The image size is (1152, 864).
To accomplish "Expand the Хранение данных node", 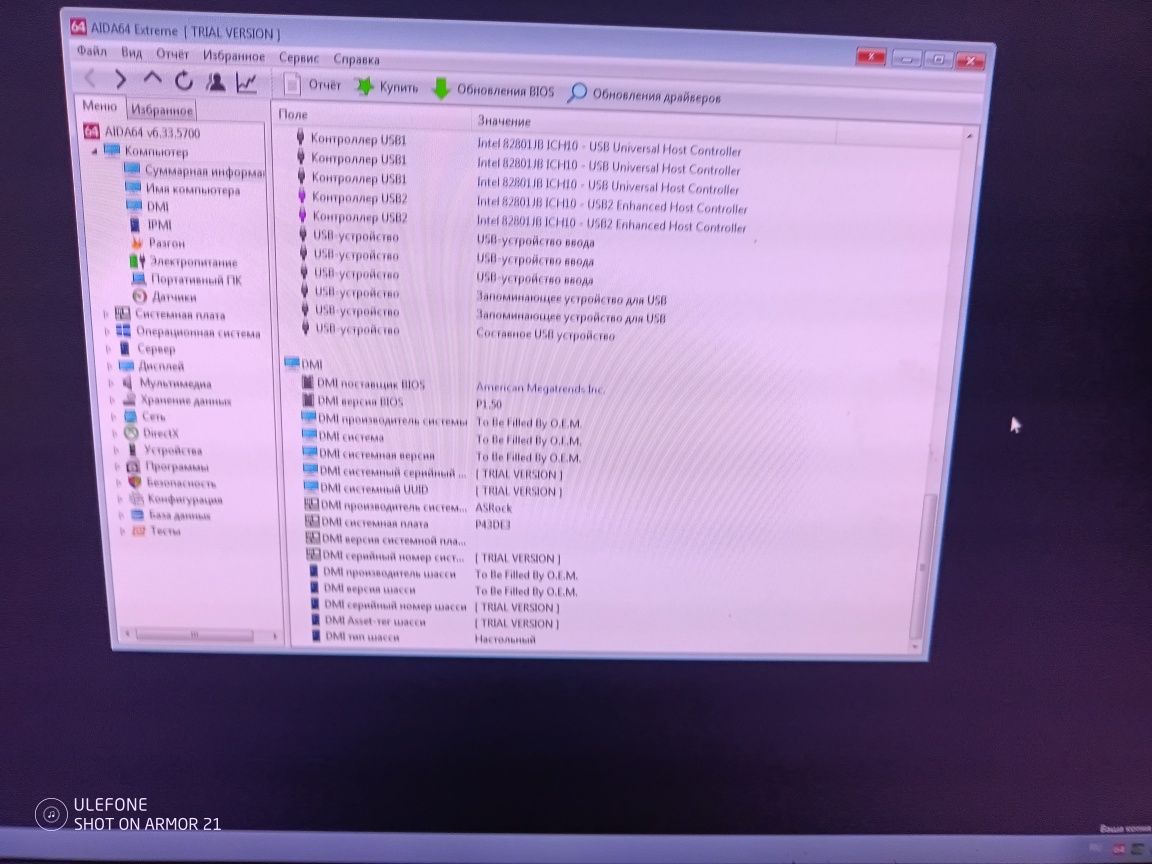I will [x=113, y=400].
